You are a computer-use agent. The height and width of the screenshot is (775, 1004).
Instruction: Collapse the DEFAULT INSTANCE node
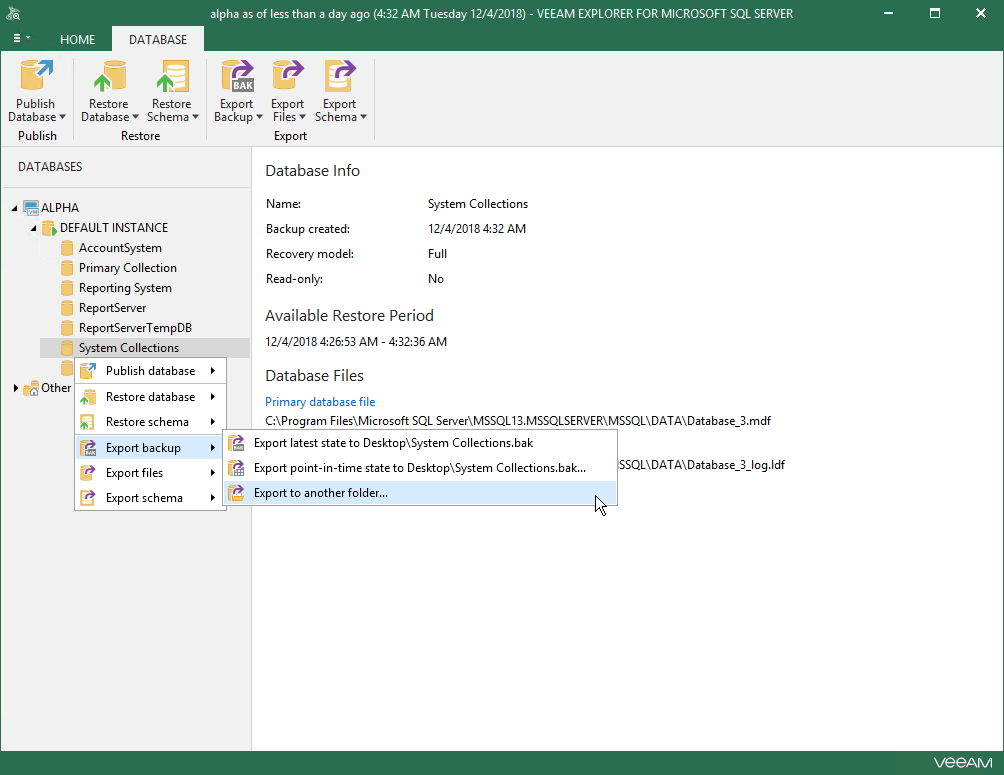[33, 228]
